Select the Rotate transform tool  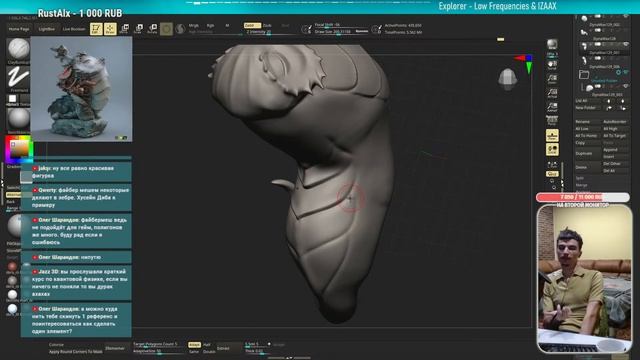[x=152, y=29]
